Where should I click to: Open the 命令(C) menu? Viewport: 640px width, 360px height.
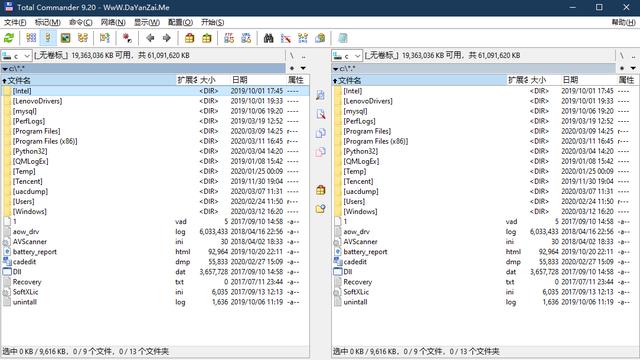(80, 22)
